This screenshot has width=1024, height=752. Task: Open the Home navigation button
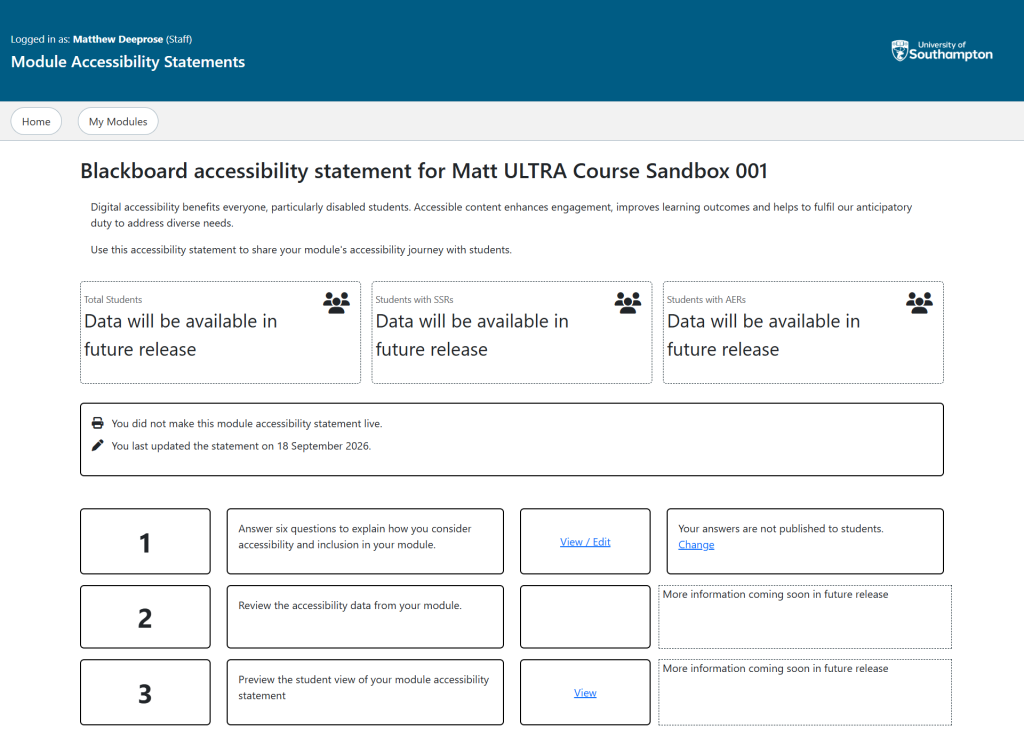pyautogui.click(x=36, y=121)
